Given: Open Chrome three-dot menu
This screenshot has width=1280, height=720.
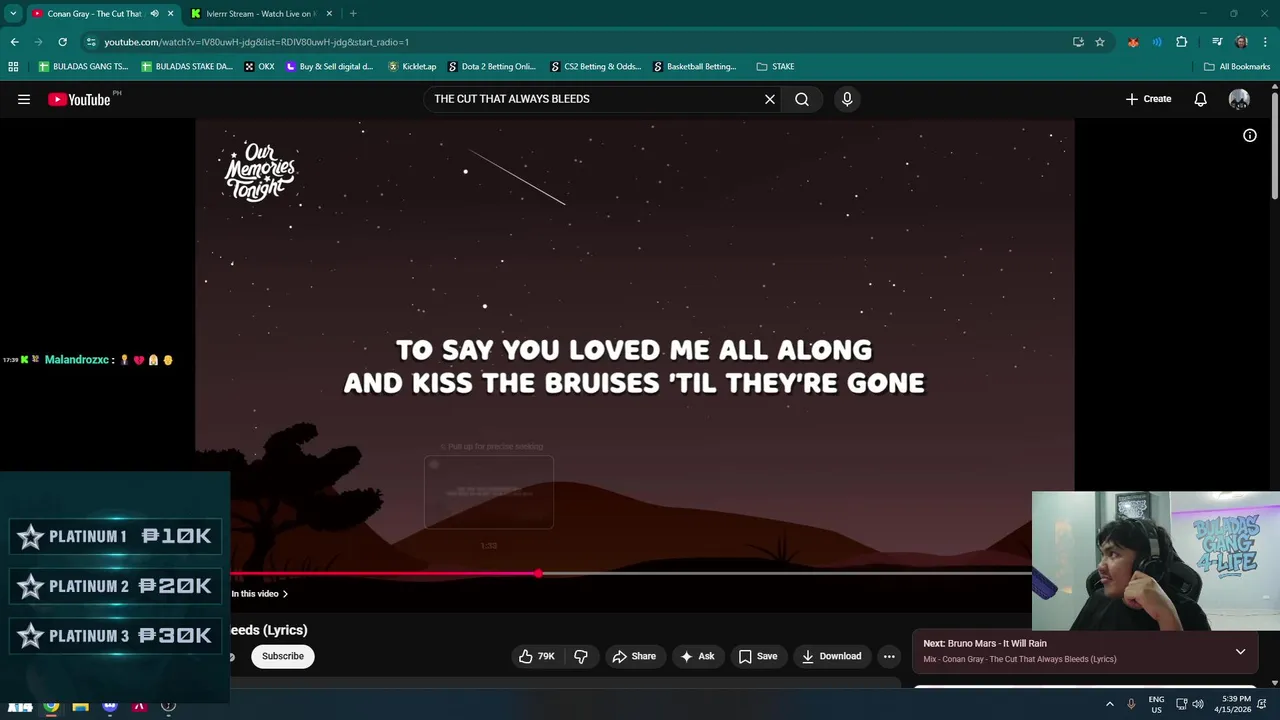Looking at the screenshot, I should click(x=1264, y=42).
